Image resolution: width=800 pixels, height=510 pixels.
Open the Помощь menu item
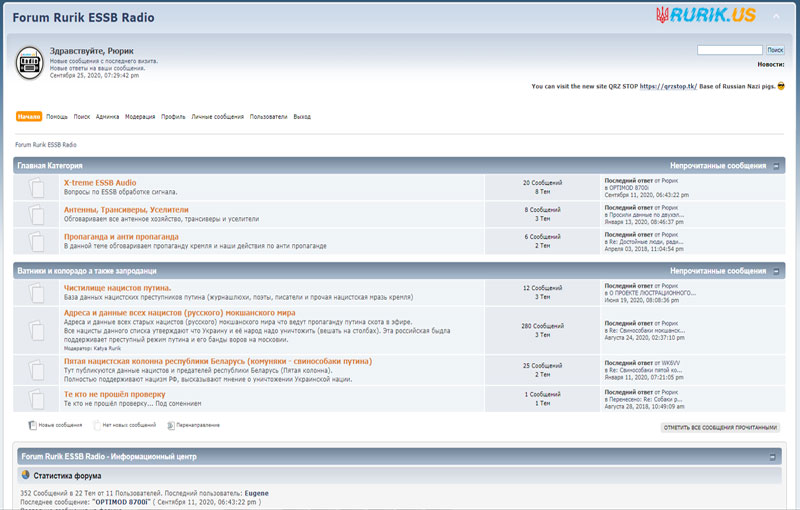pyautogui.click(x=57, y=117)
